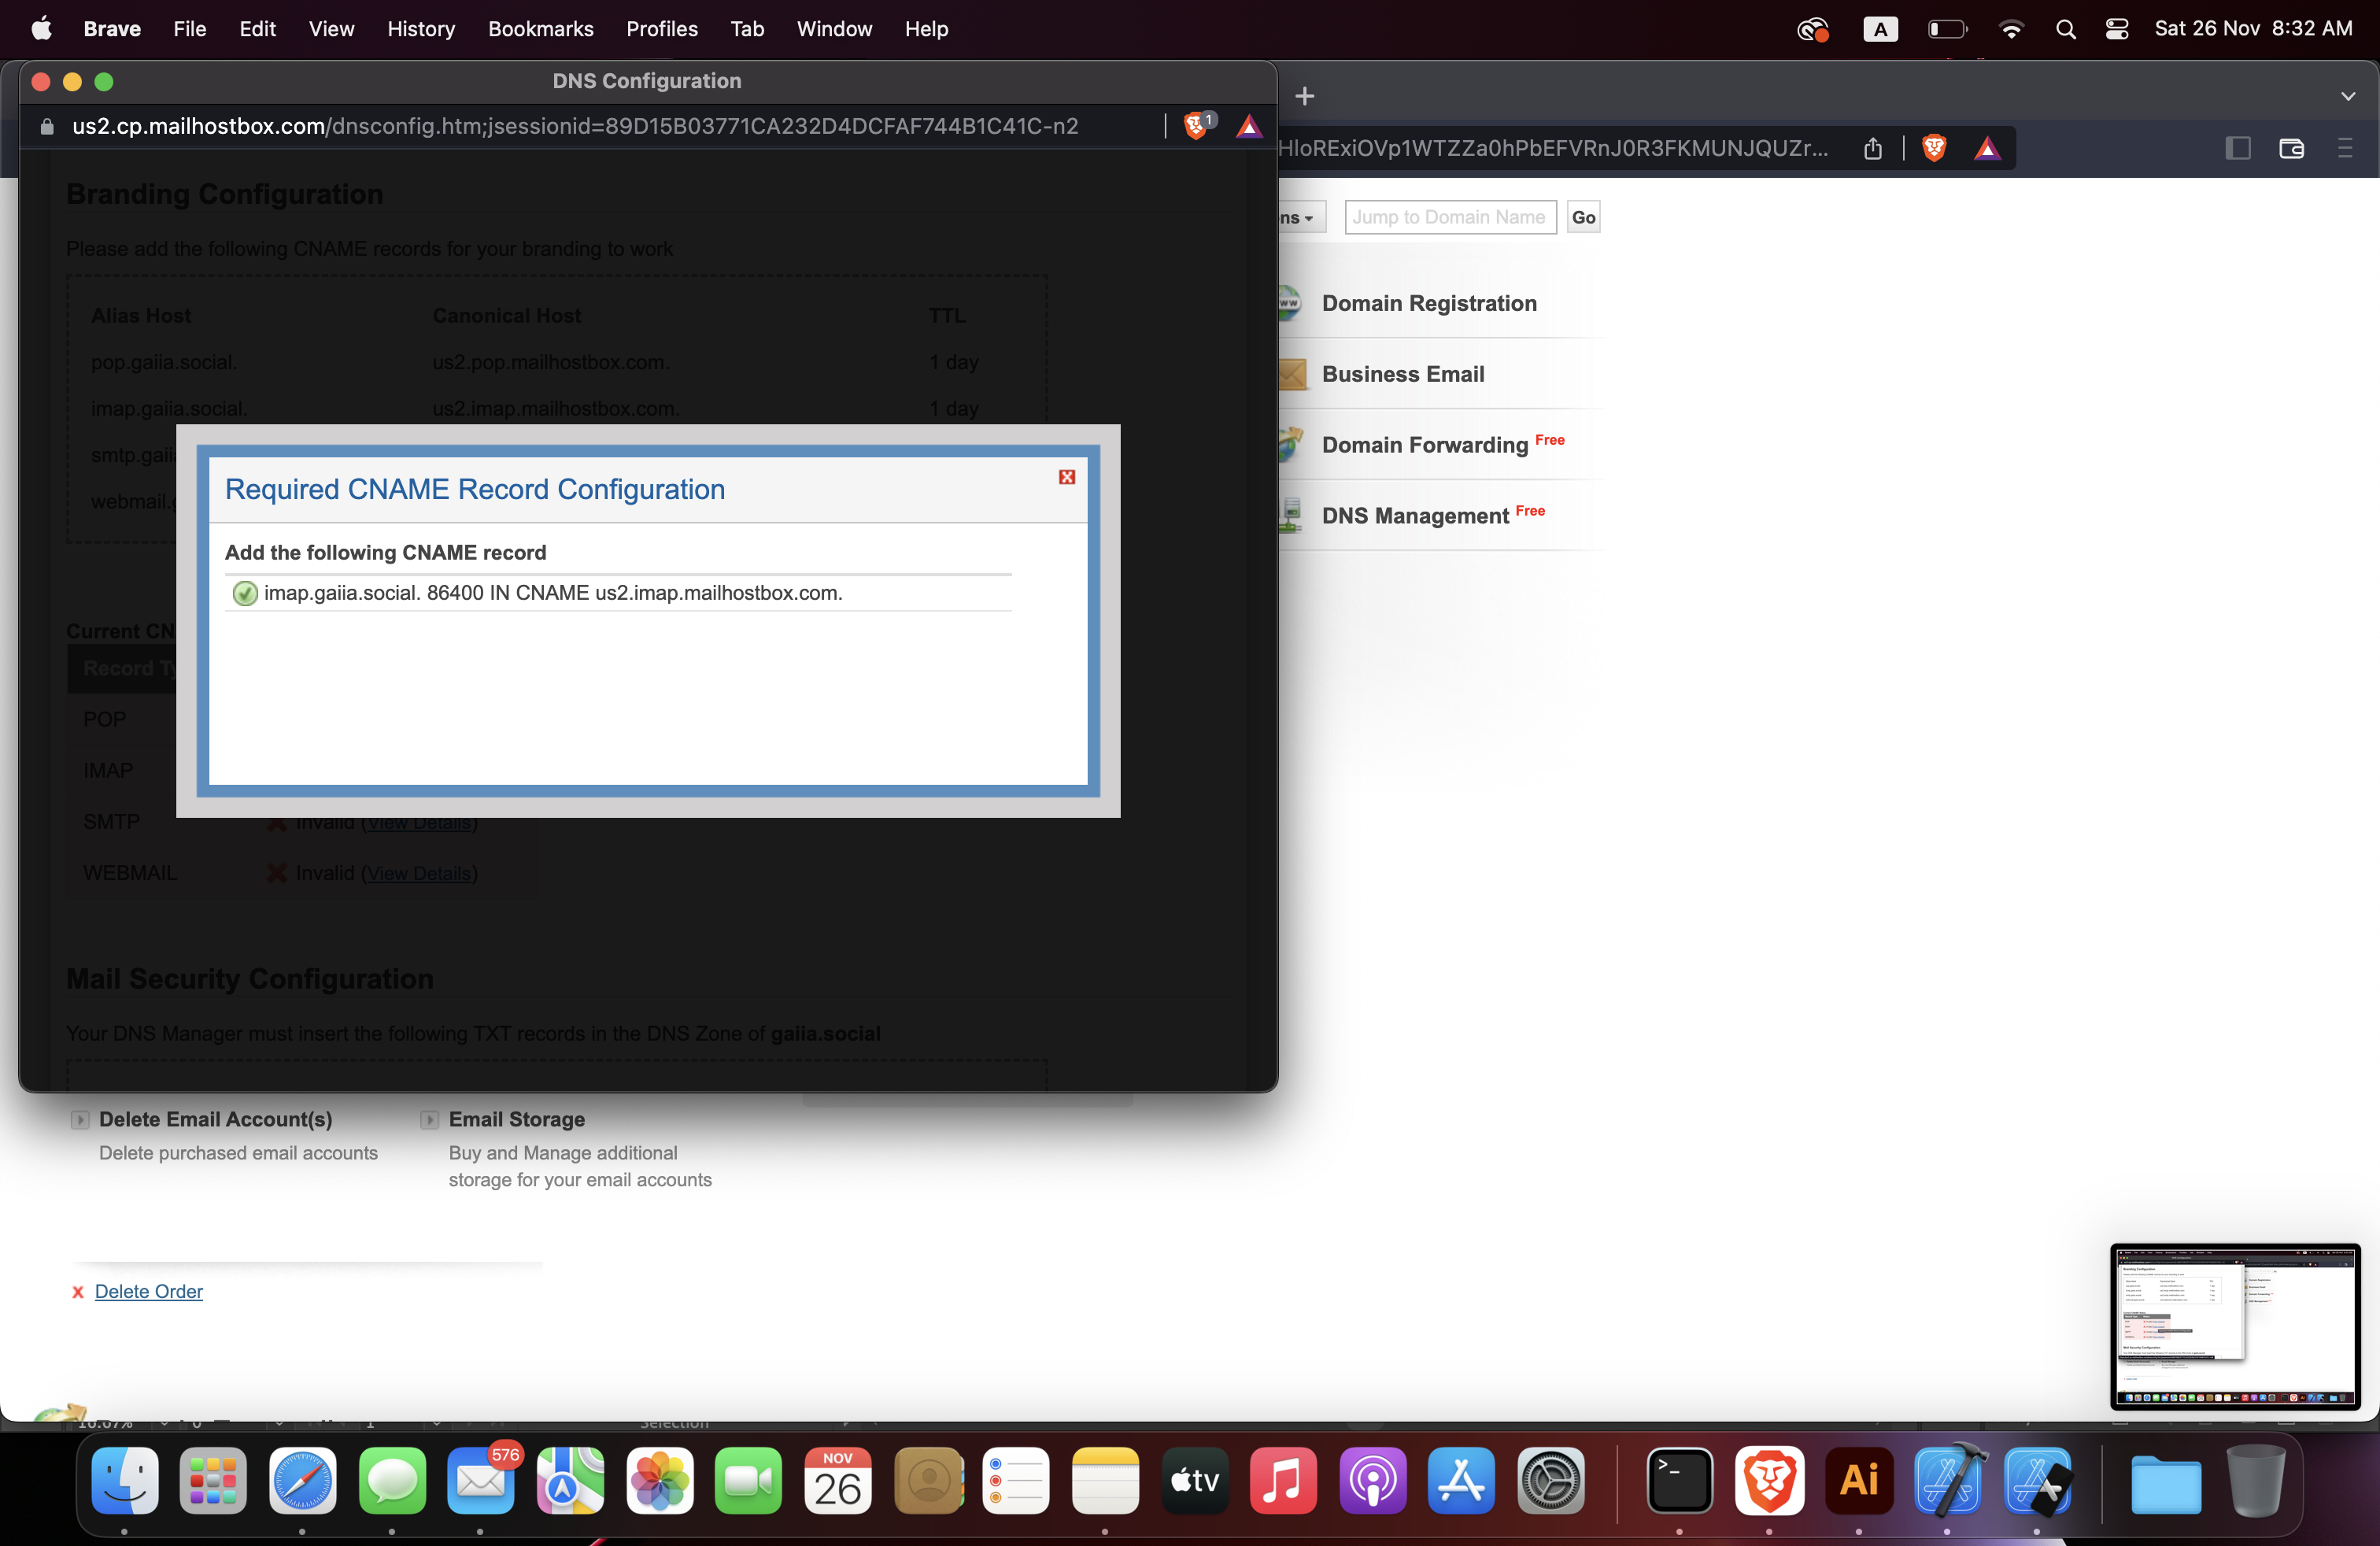Close the Required CNAME Record Configuration dialog

(1067, 477)
